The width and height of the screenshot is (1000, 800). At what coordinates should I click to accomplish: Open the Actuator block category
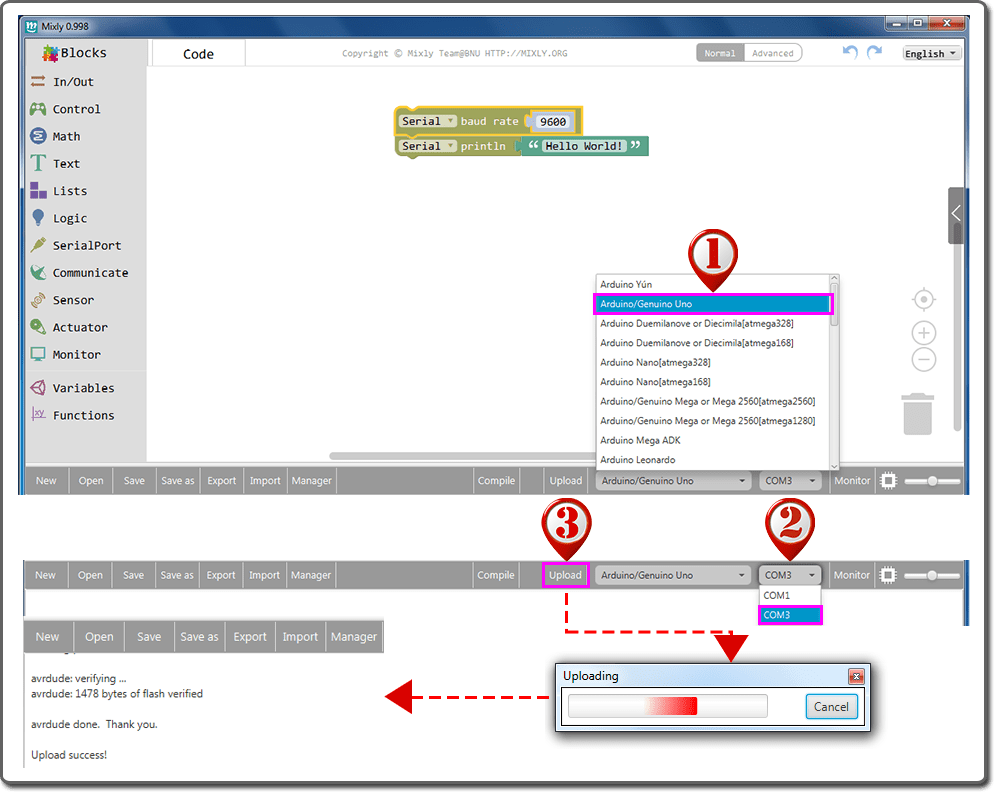80,328
